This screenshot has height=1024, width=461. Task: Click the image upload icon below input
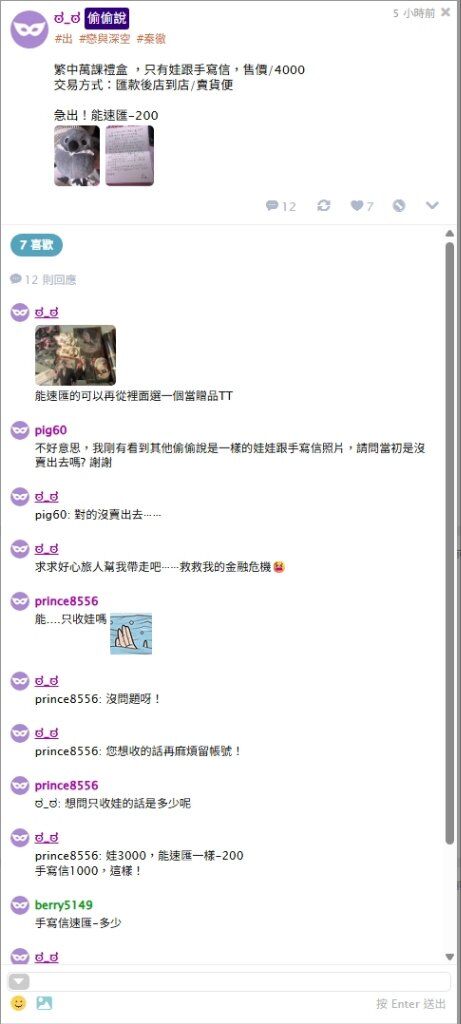coord(44,1003)
